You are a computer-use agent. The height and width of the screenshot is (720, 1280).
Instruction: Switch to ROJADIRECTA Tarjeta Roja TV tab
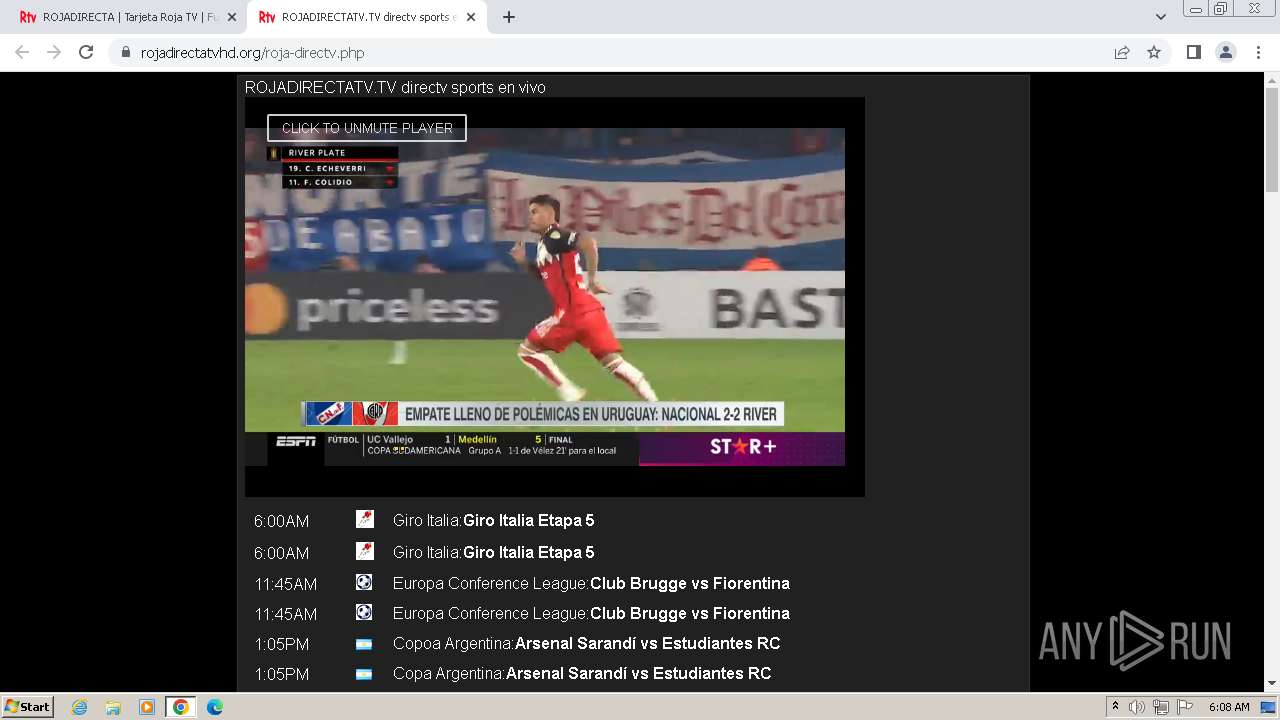(x=128, y=17)
